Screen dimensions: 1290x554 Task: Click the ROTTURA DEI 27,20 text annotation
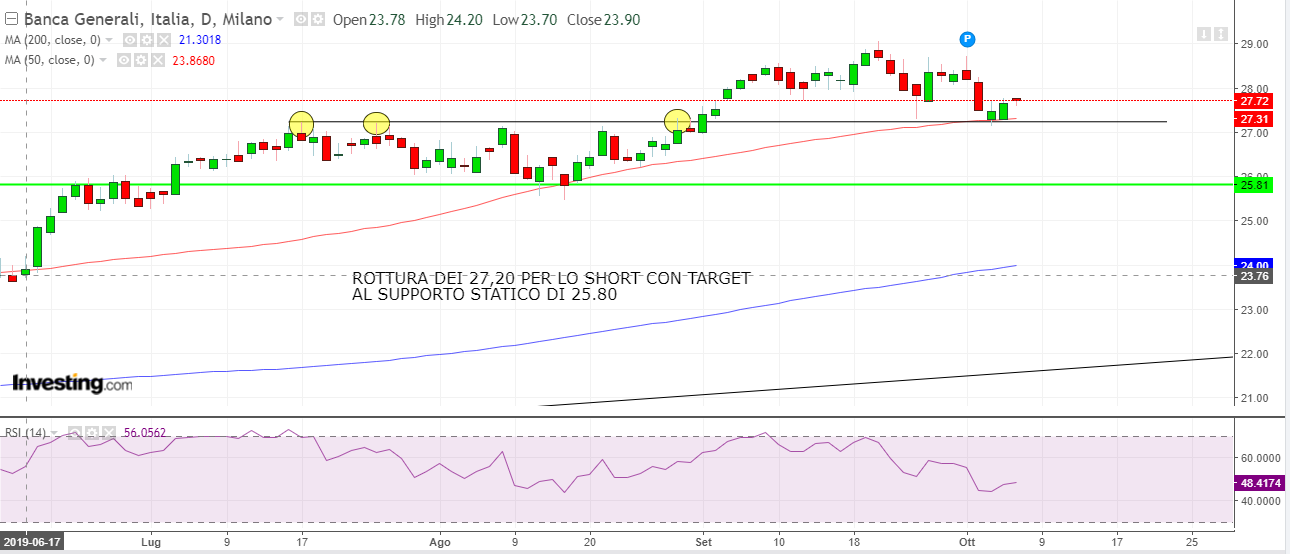[551, 286]
